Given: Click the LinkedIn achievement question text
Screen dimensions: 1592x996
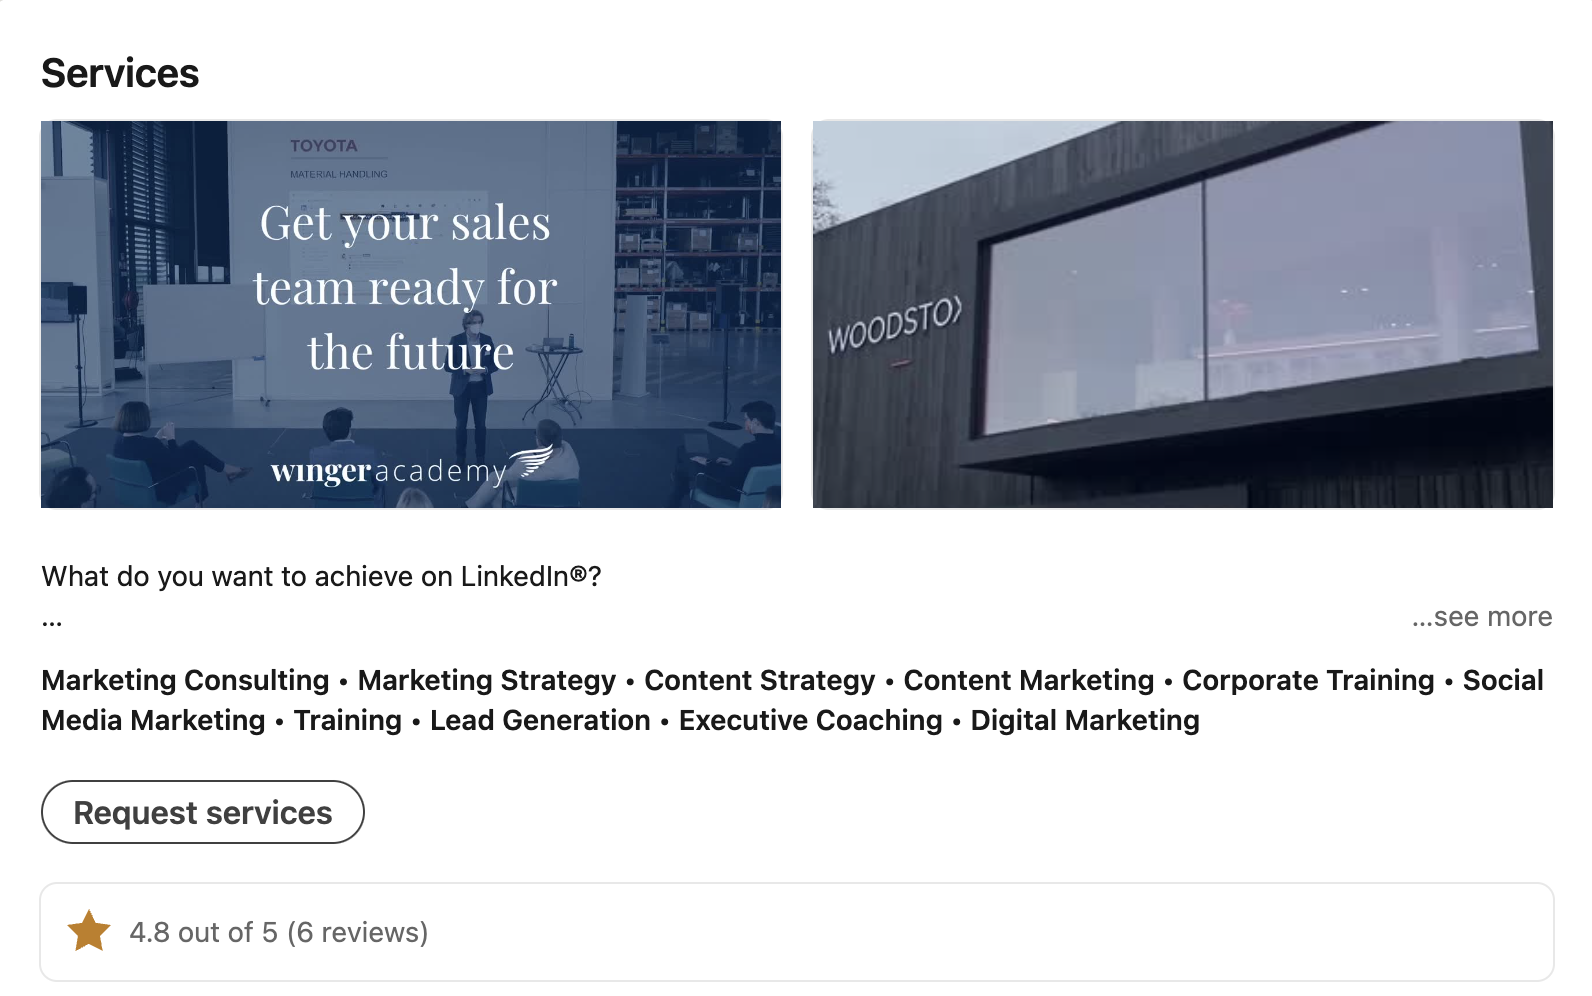Looking at the screenshot, I should (x=321, y=576).
